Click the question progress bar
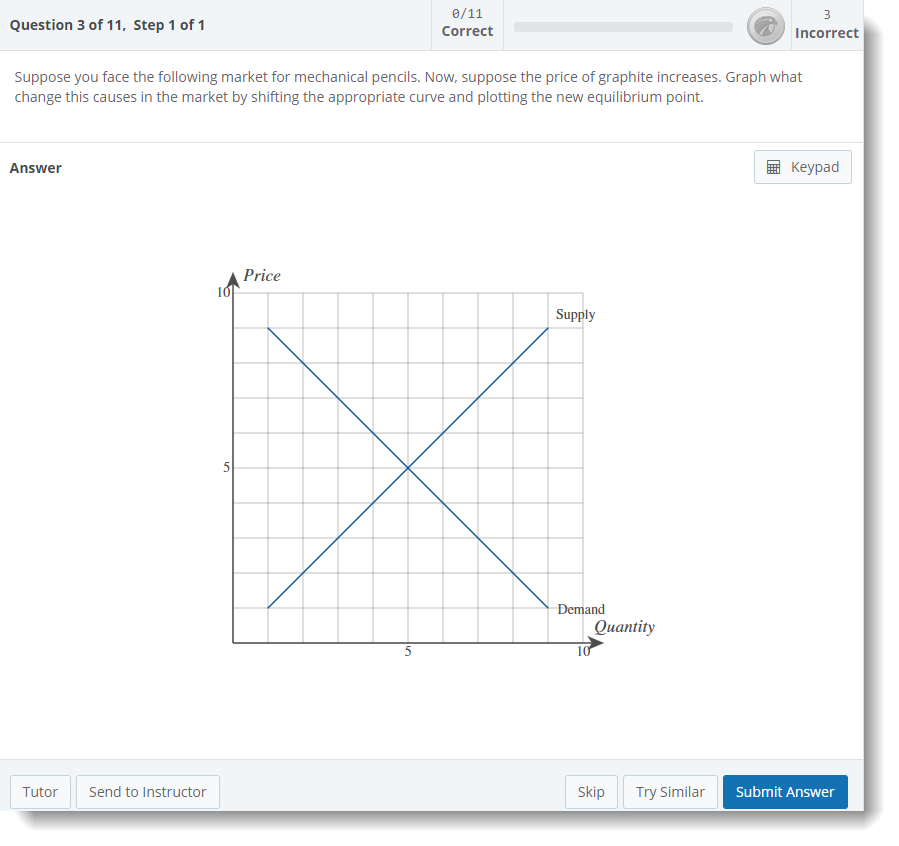 623,27
